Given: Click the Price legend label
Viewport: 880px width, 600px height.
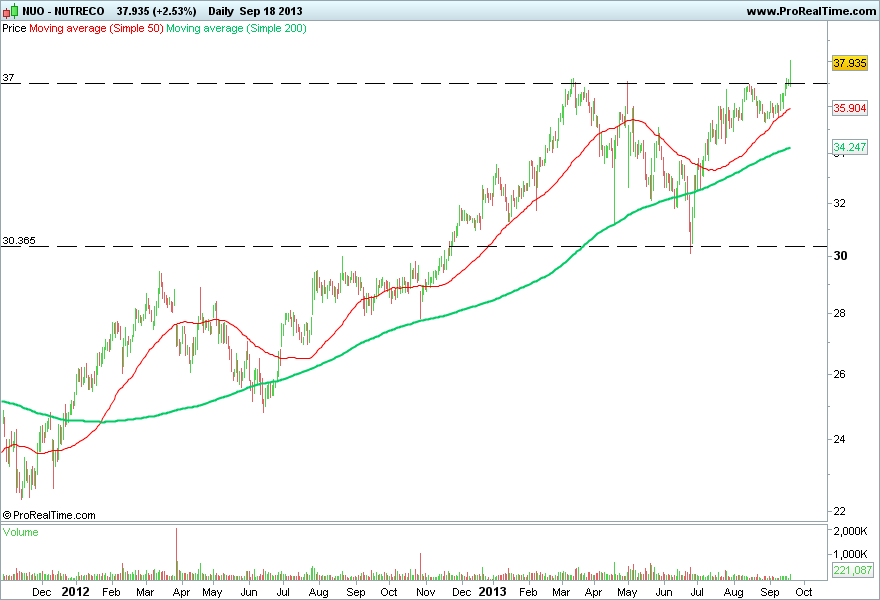Looking at the screenshot, I should 14,28.
